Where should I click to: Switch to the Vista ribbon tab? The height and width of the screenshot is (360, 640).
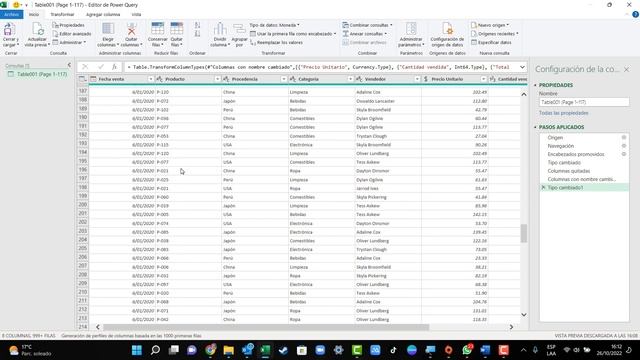click(136, 14)
